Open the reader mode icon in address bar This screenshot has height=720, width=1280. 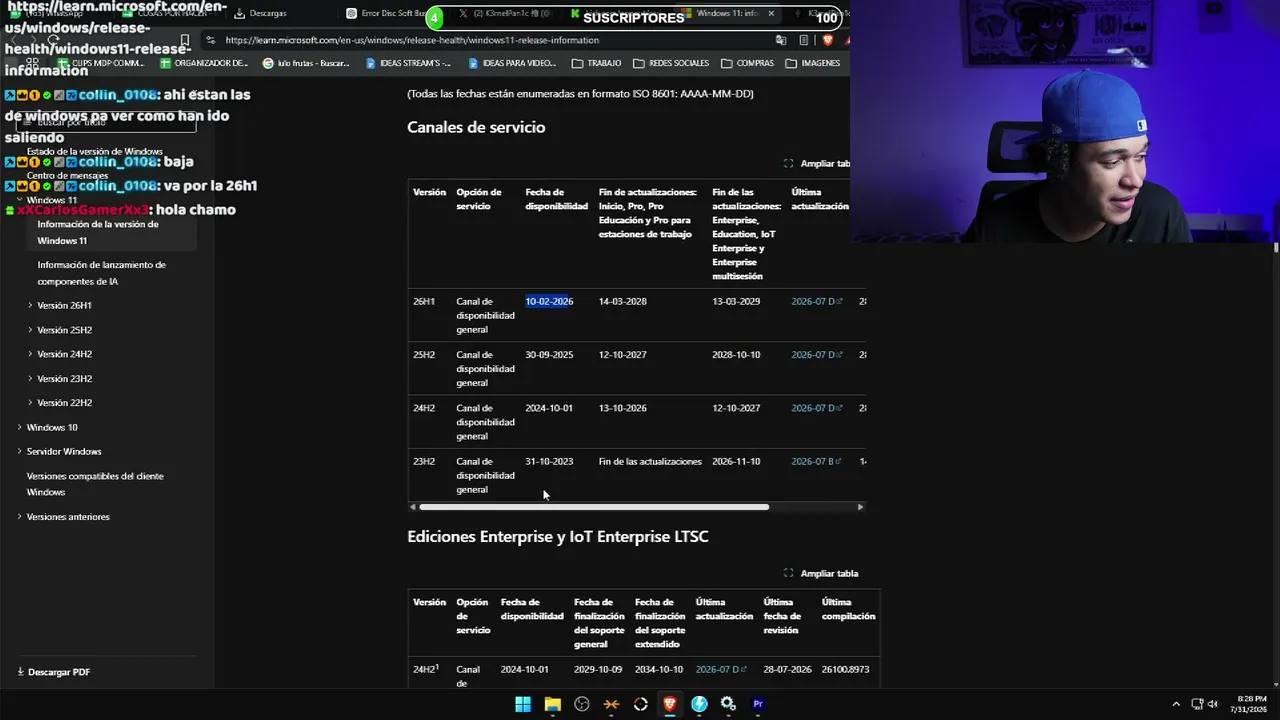coord(804,40)
